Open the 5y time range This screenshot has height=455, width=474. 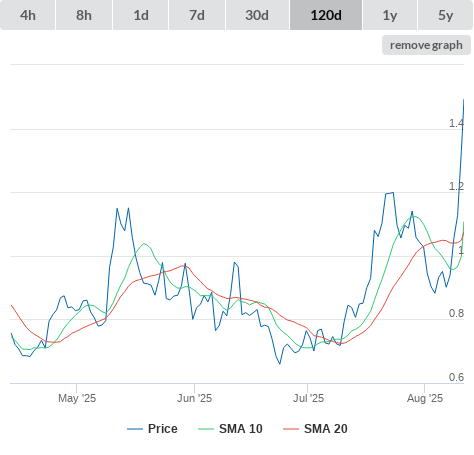445,15
